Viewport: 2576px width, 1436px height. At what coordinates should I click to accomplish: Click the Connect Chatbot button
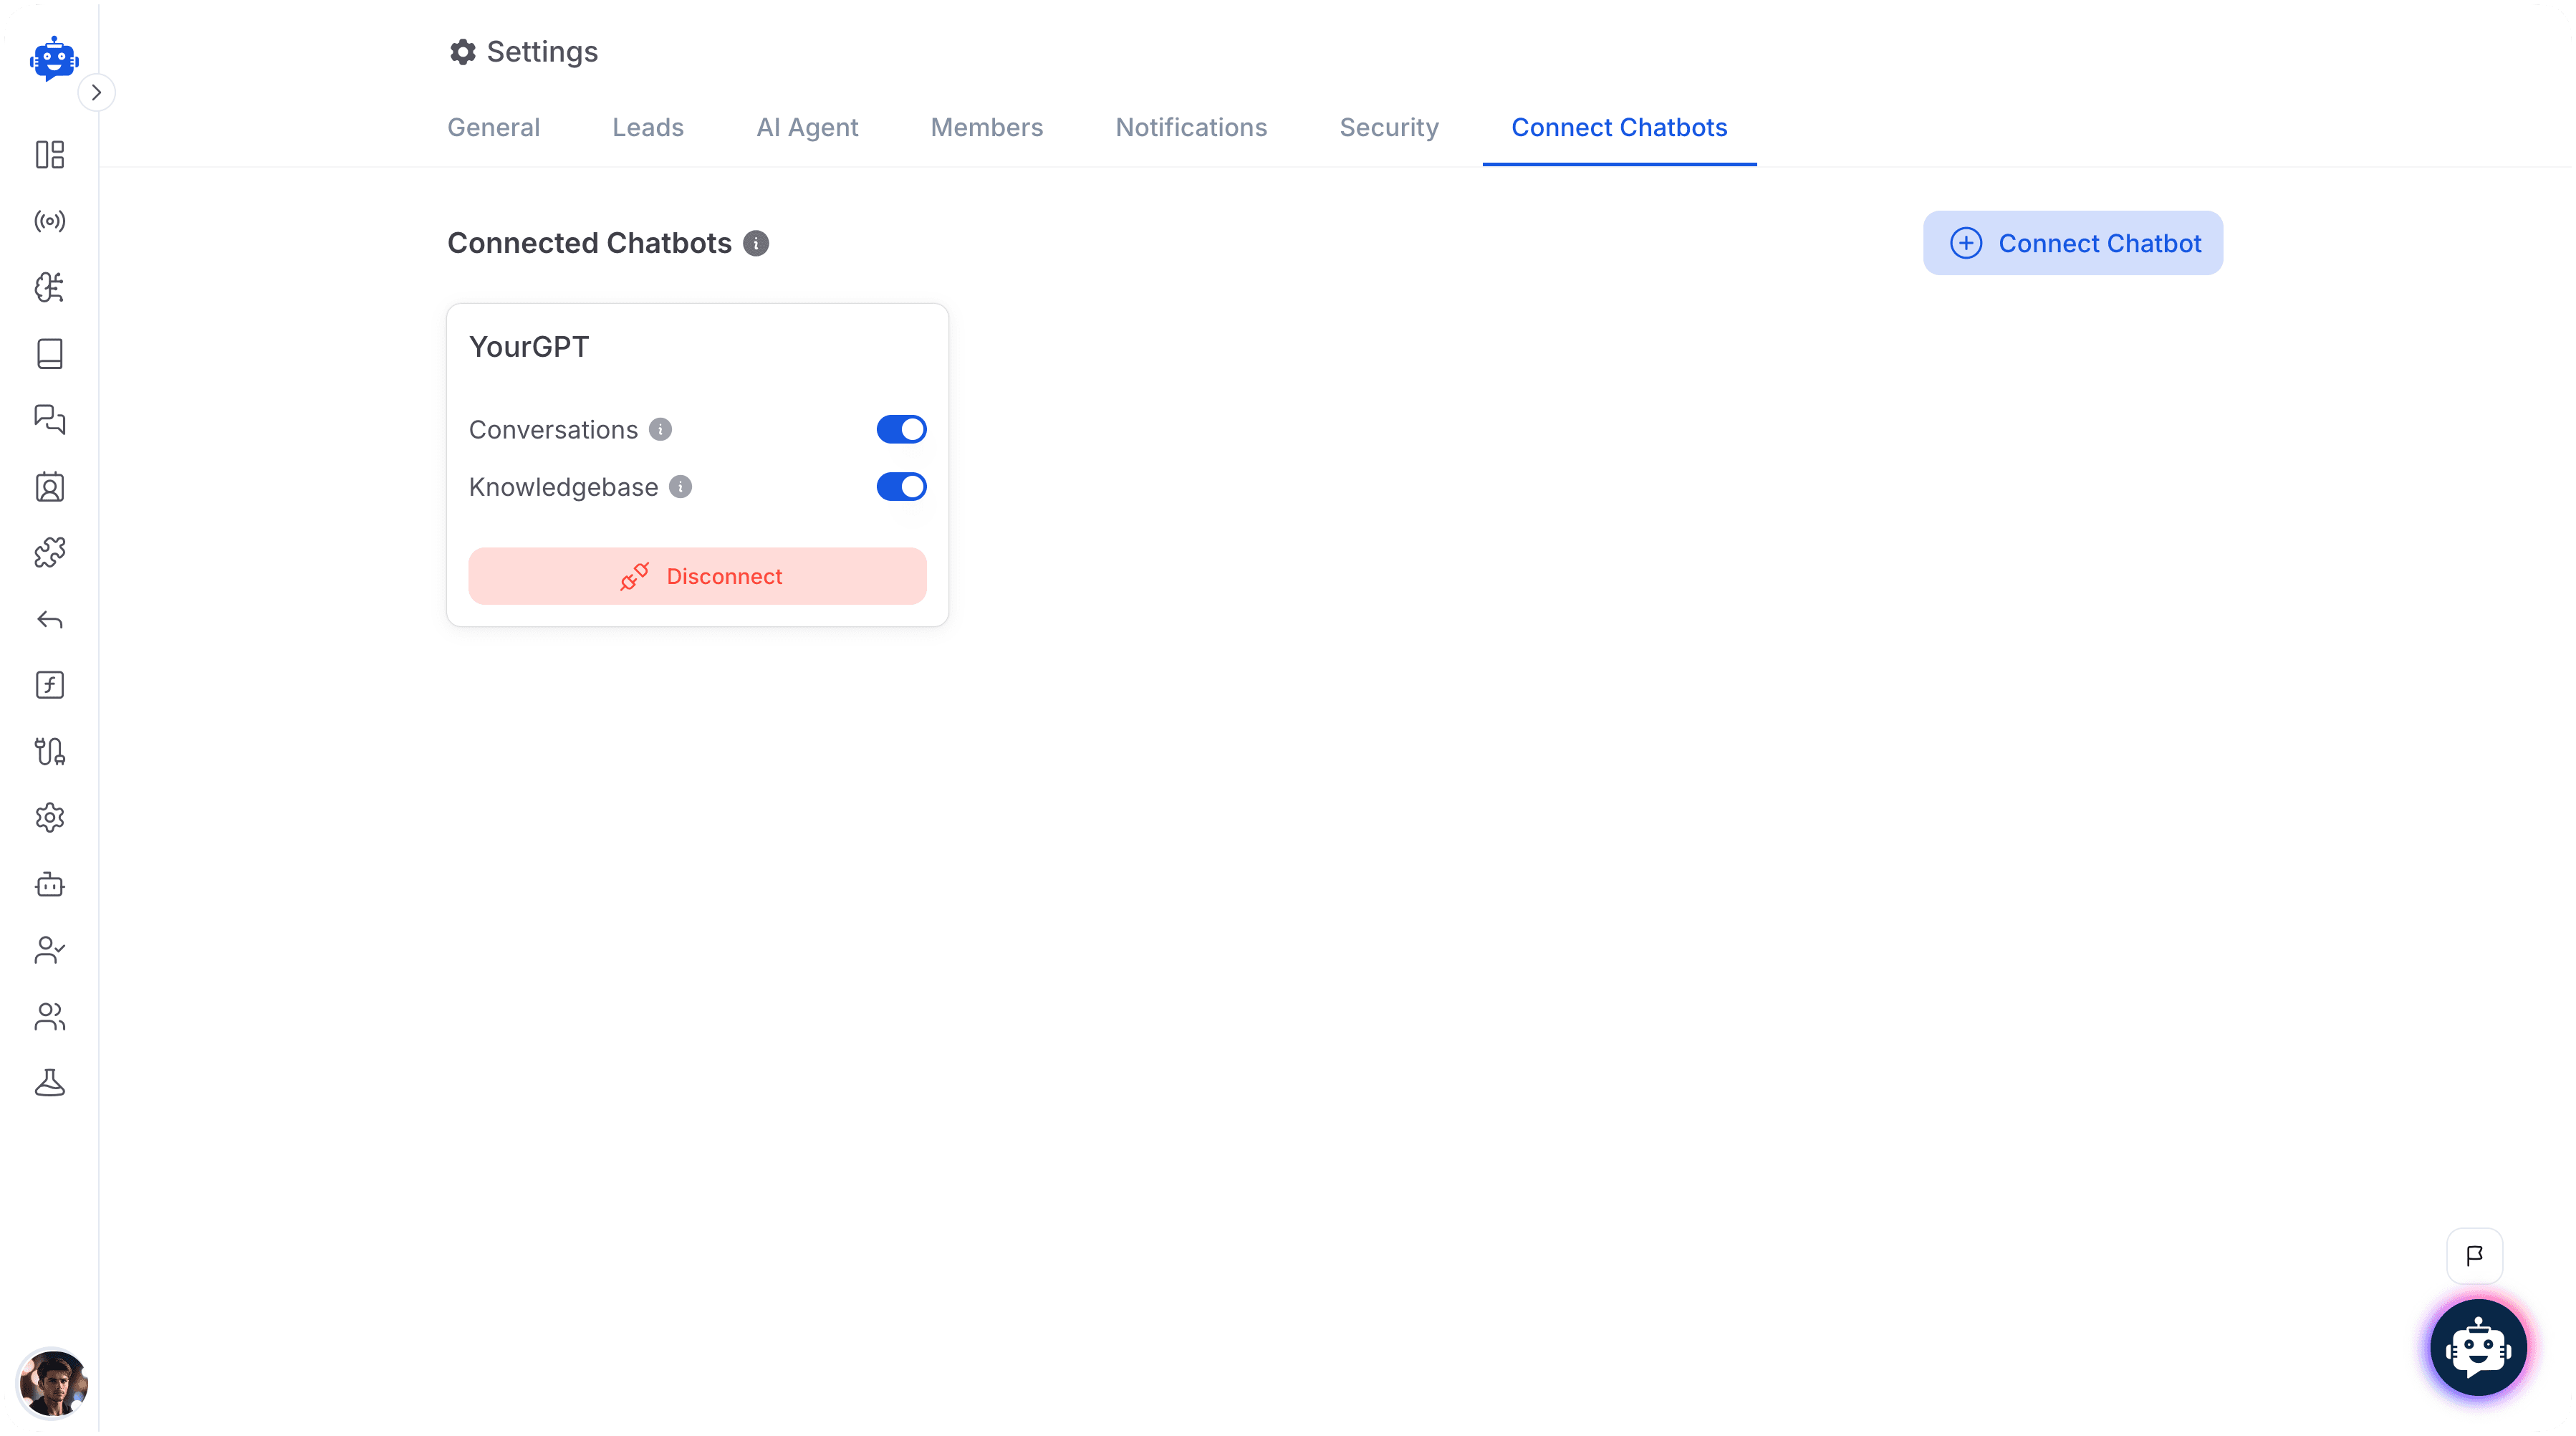click(x=2073, y=243)
